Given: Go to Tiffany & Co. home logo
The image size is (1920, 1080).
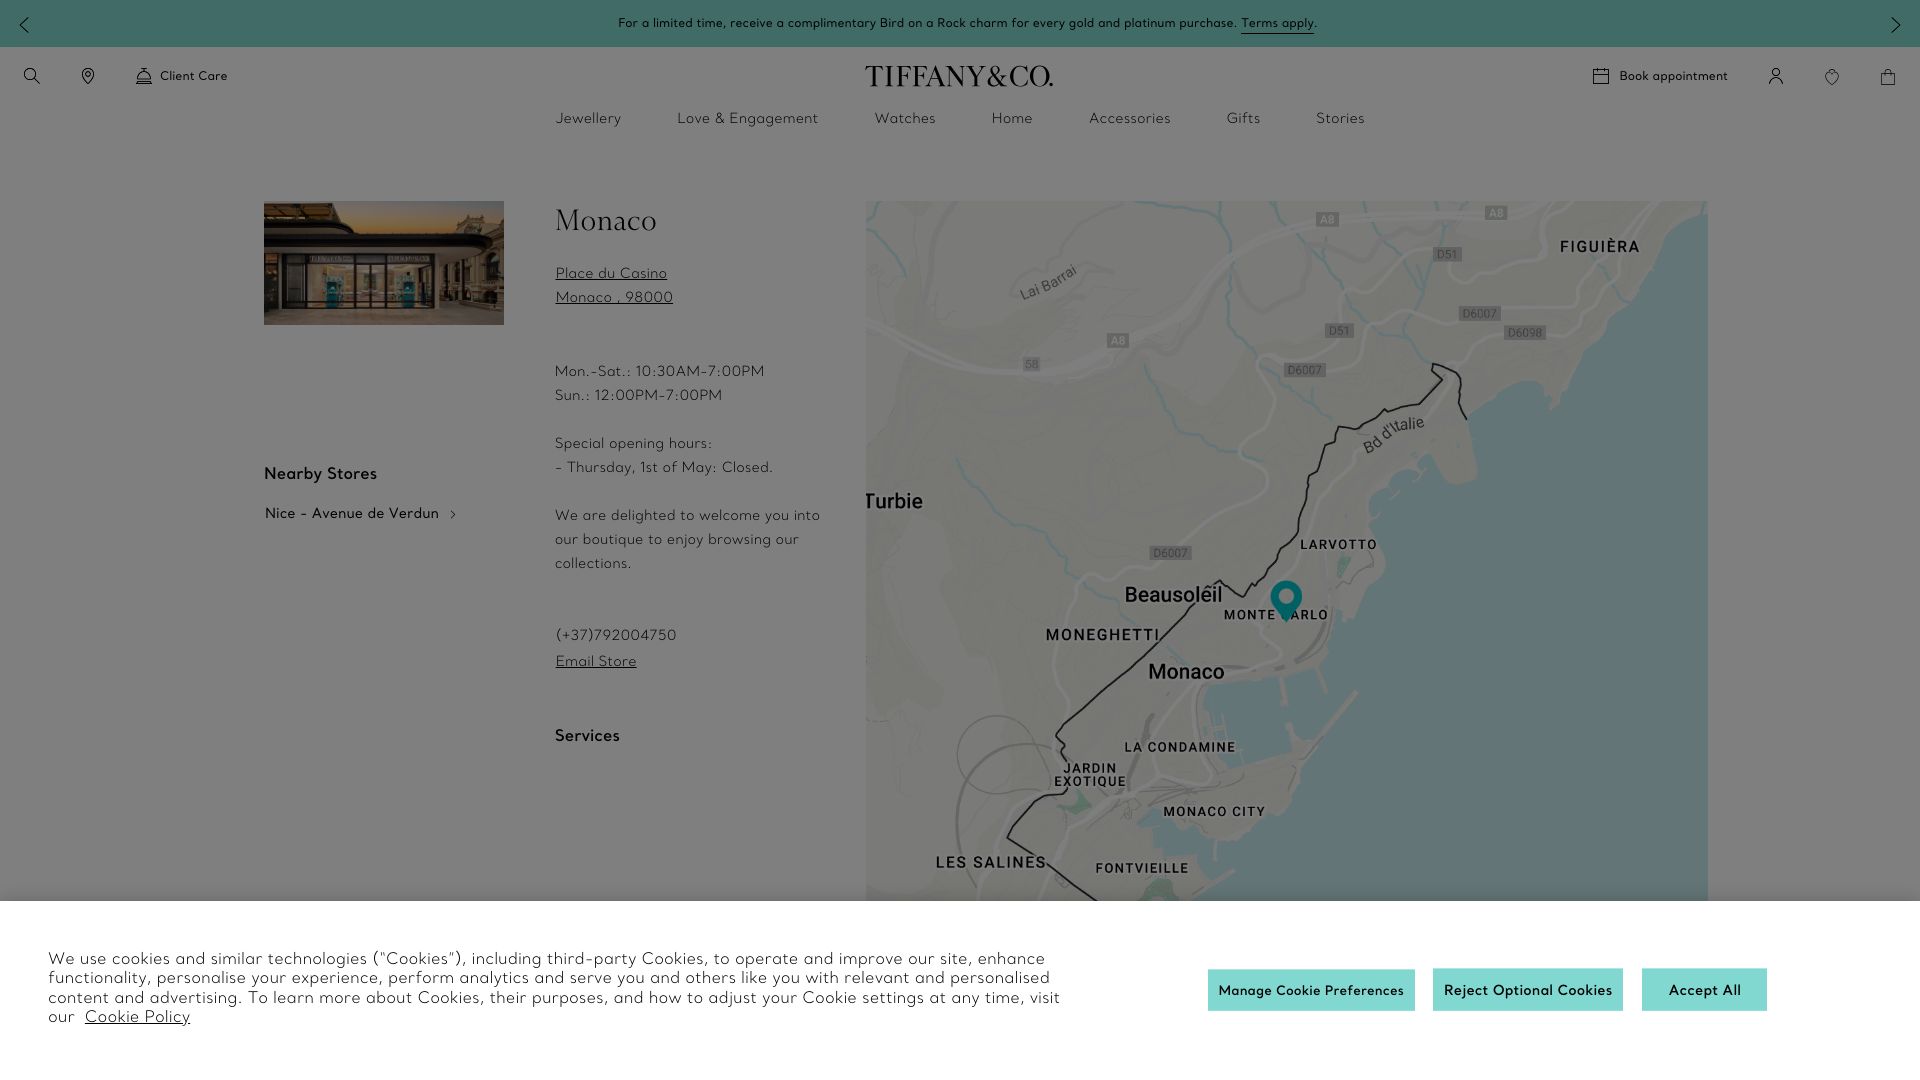Looking at the screenshot, I should (x=959, y=76).
